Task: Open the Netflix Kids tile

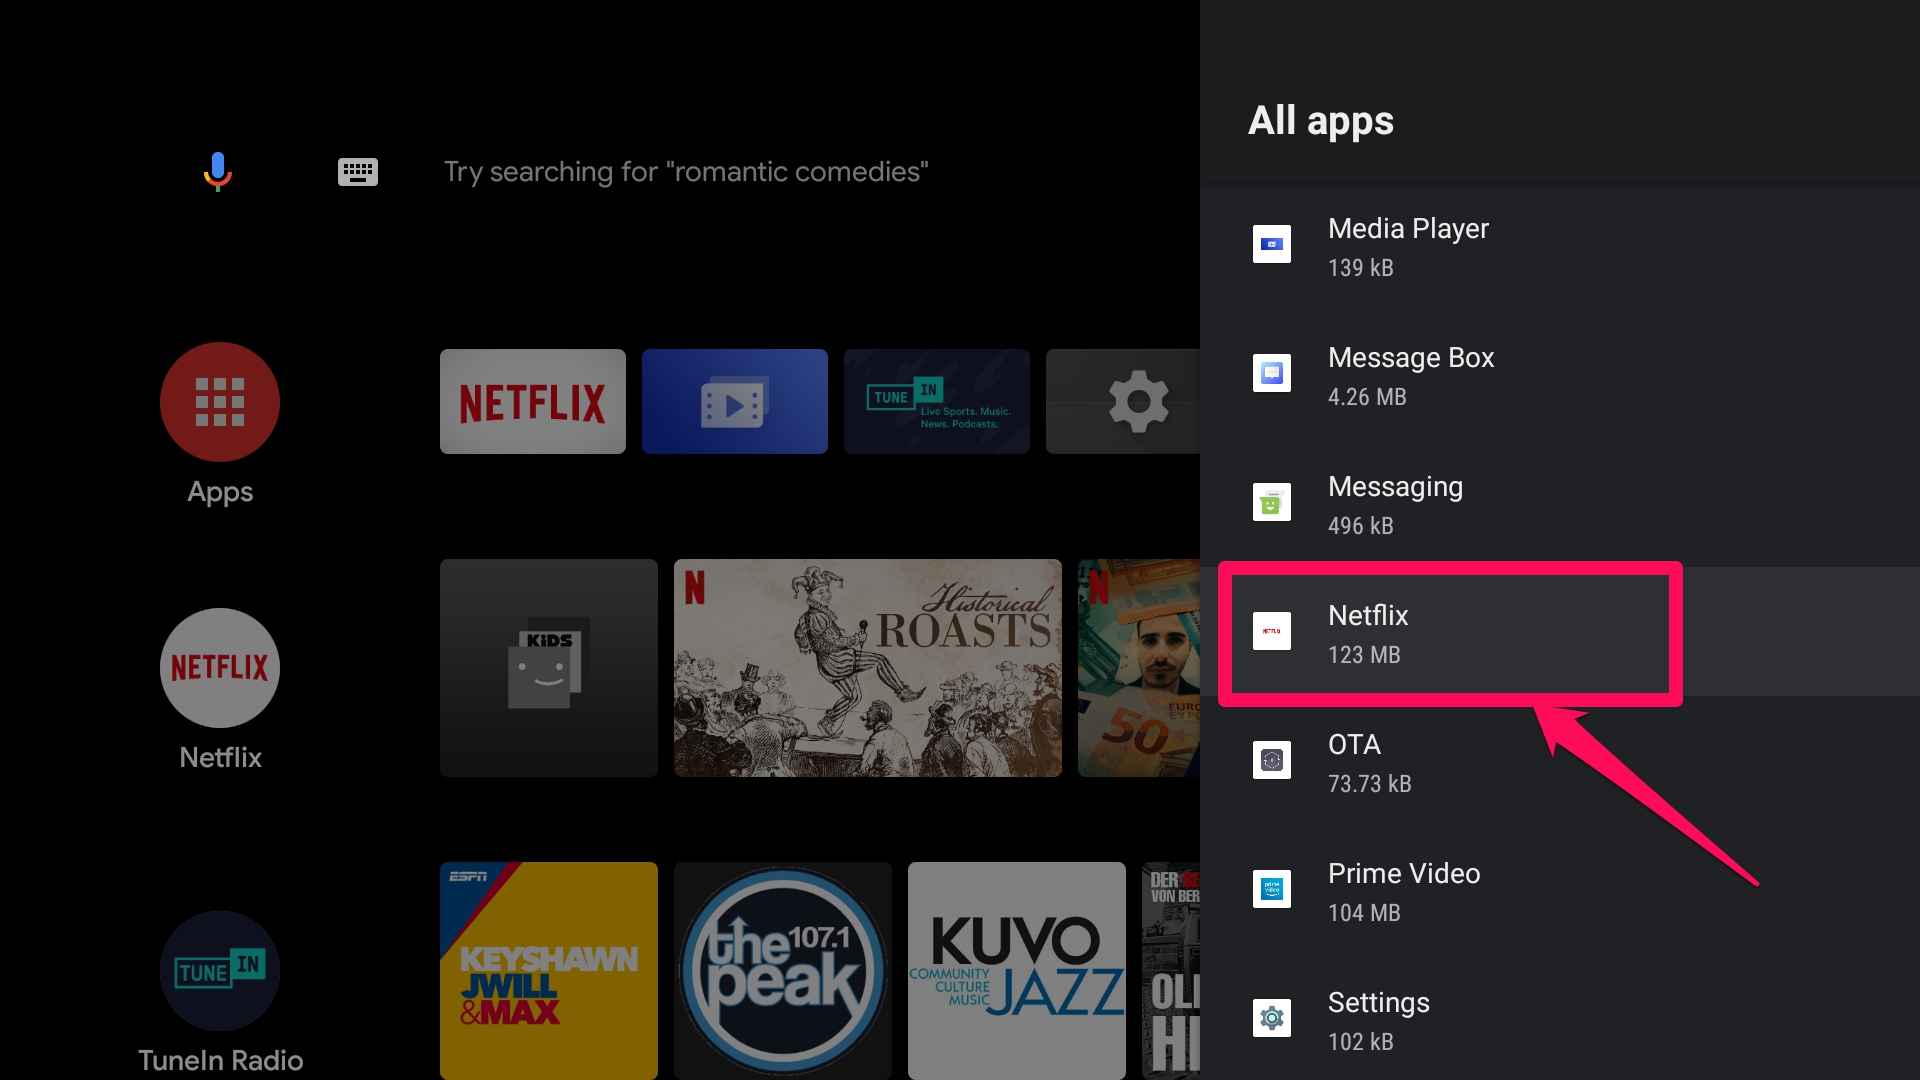Action: click(x=549, y=668)
